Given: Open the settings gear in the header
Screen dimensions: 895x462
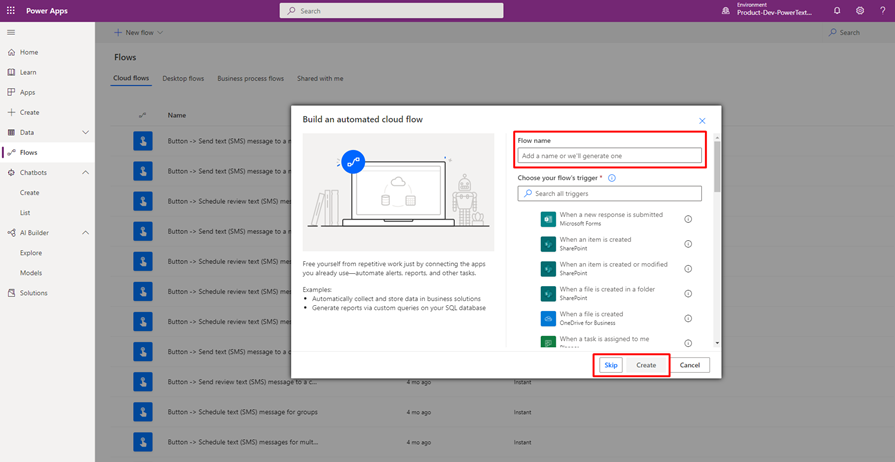Looking at the screenshot, I should 860,11.
